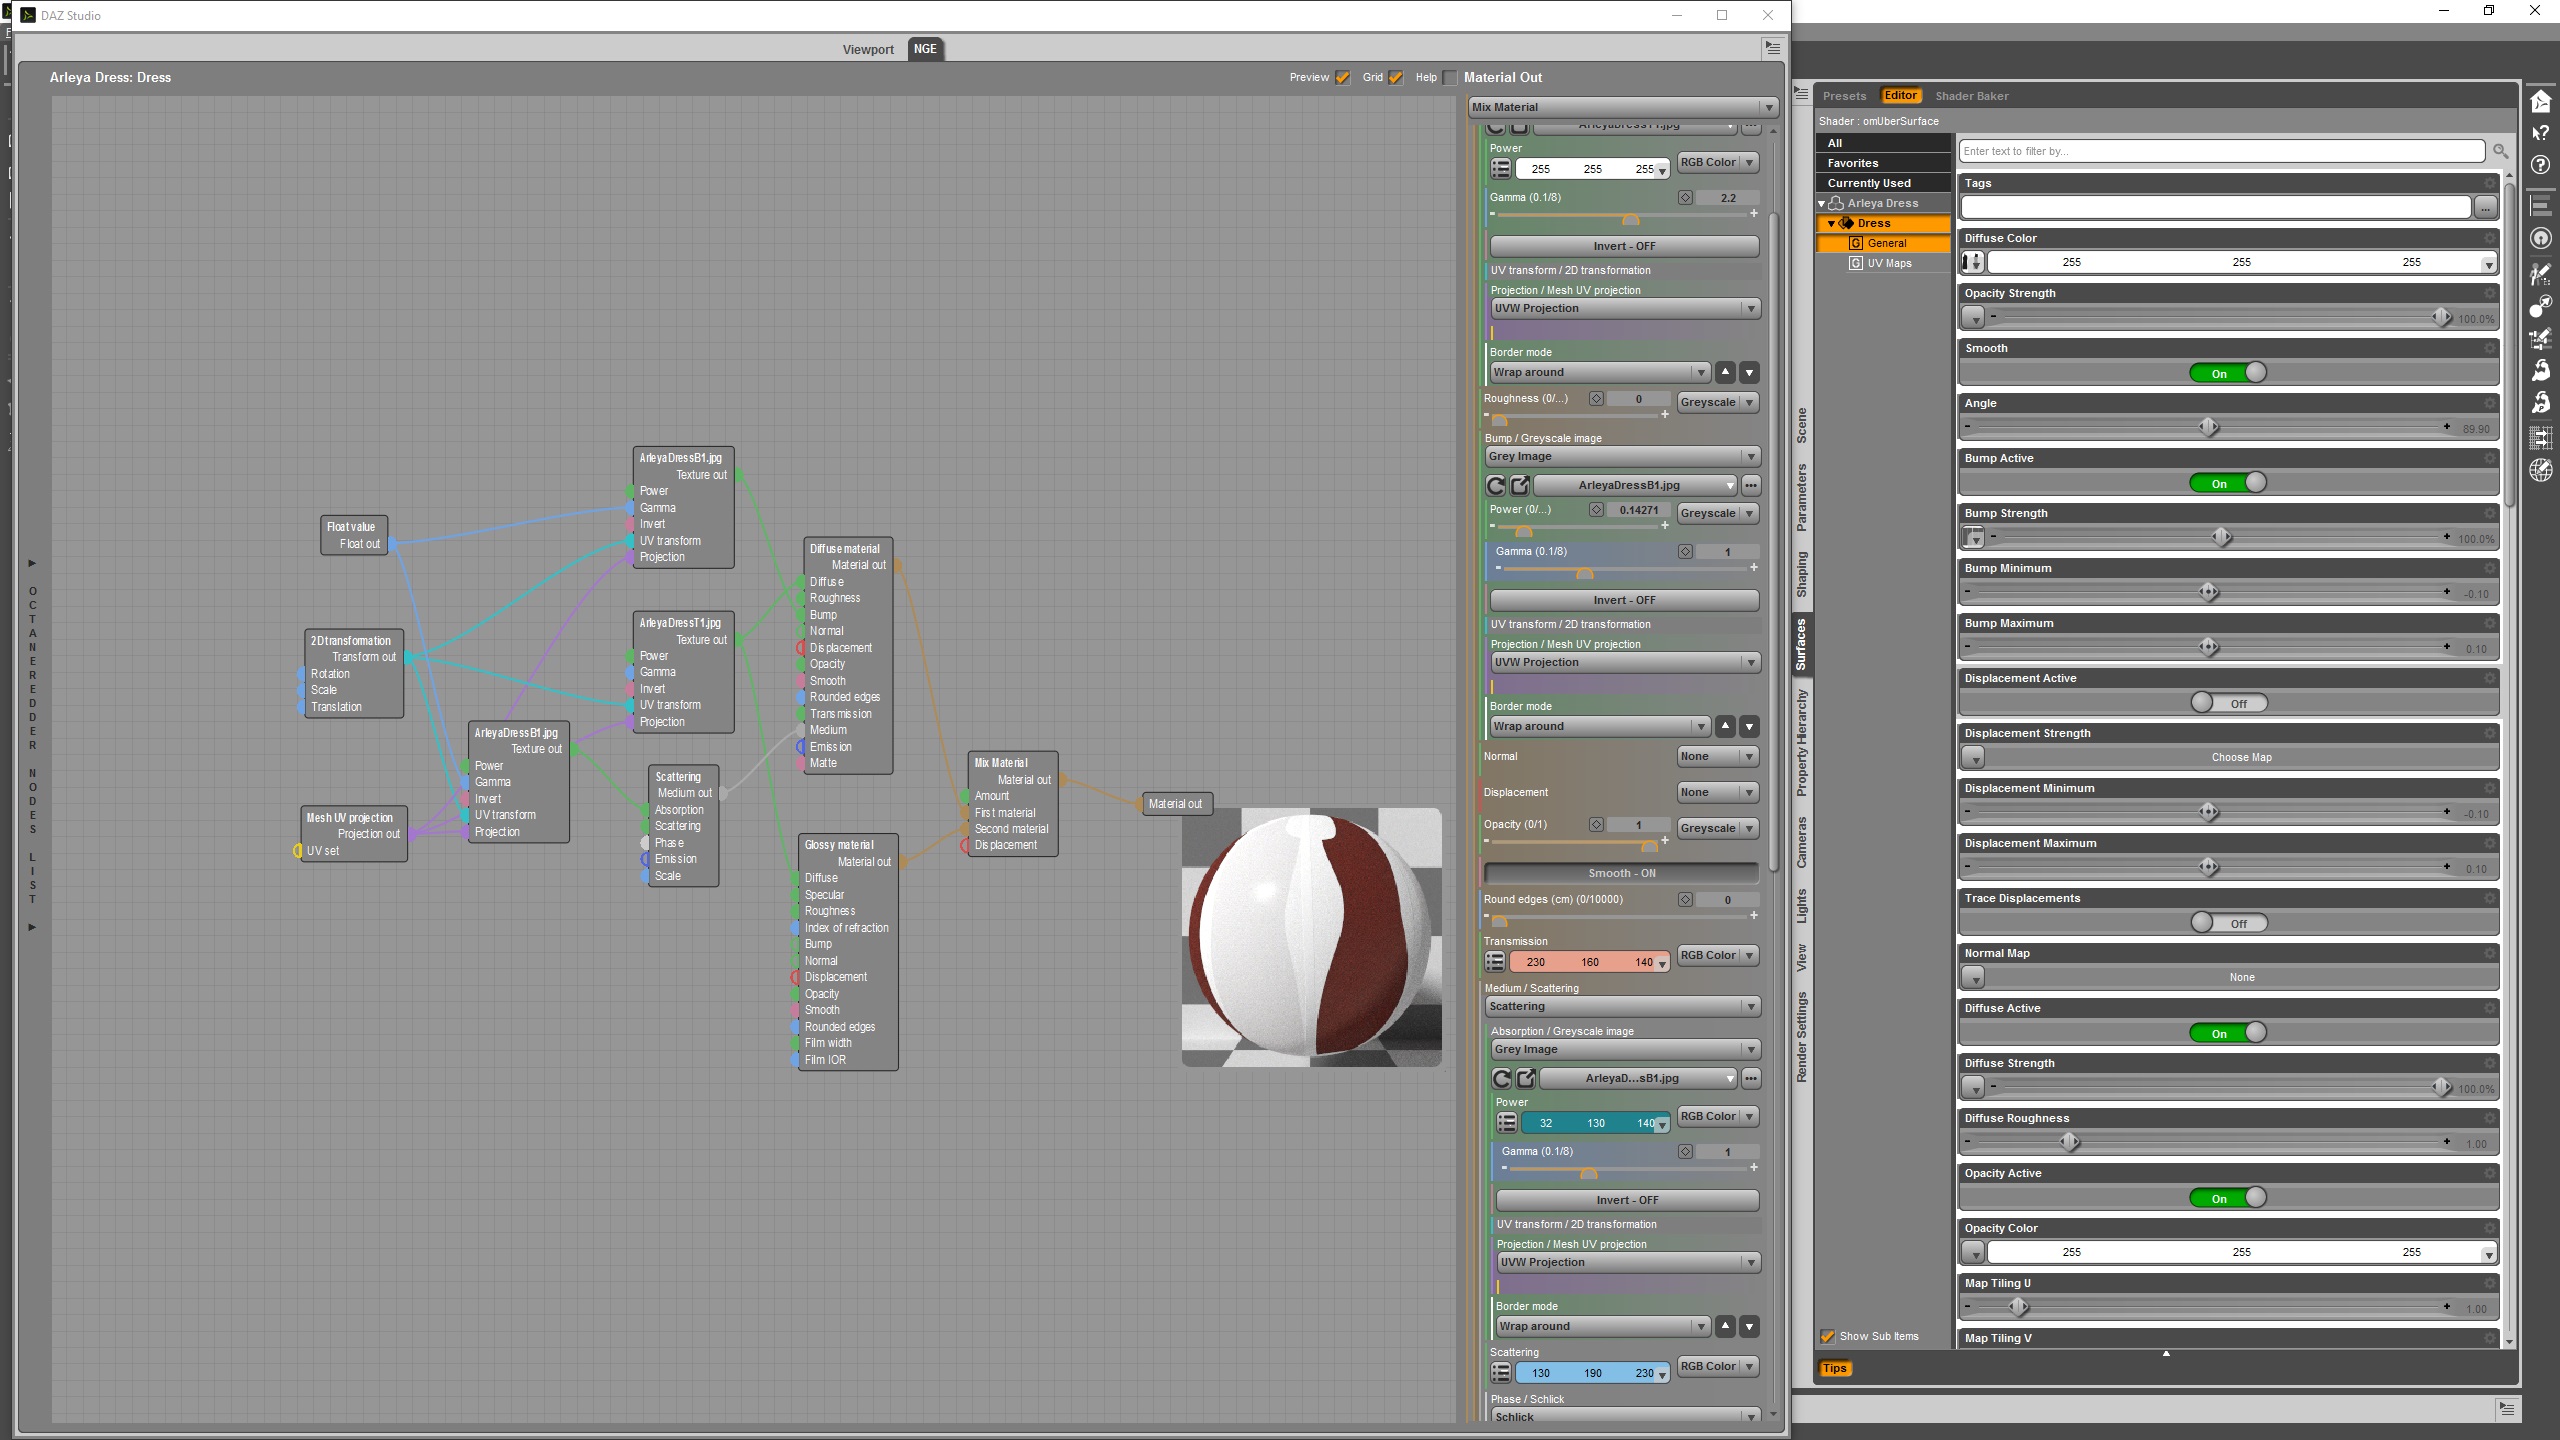Screen dimensions: 2560x1440
Task: Open the Mix Material dropdown
Action: 1621,107
